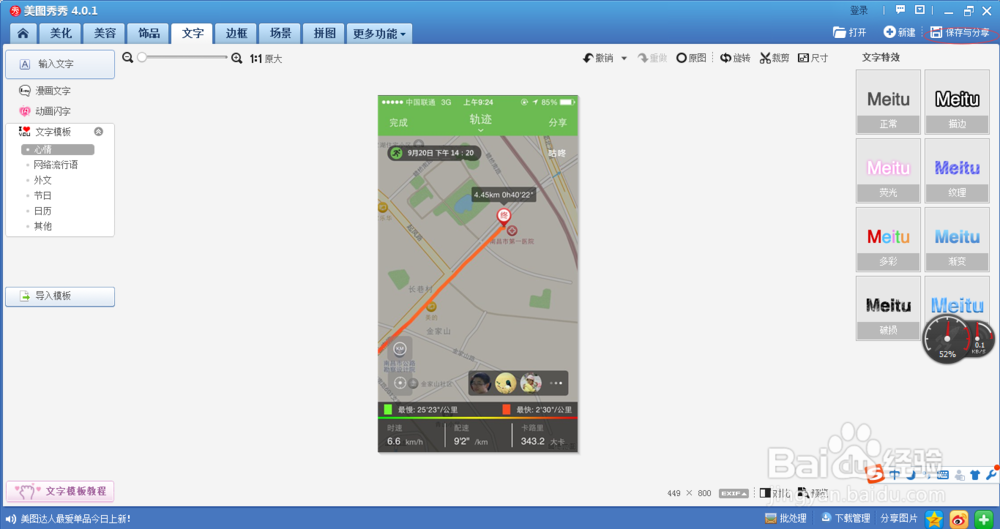
Task: Collapse the 文字模板 section arrow
Action: click(98, 131)
